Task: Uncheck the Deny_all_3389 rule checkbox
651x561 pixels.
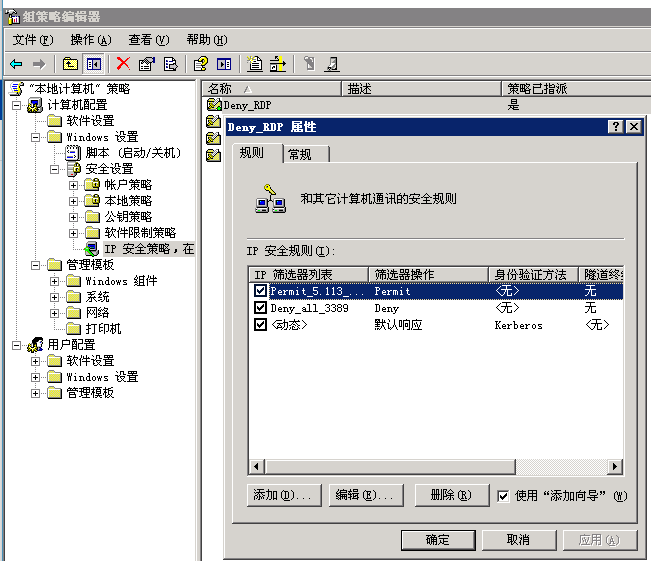Action: pyautogui.click(x=260, y=308)
